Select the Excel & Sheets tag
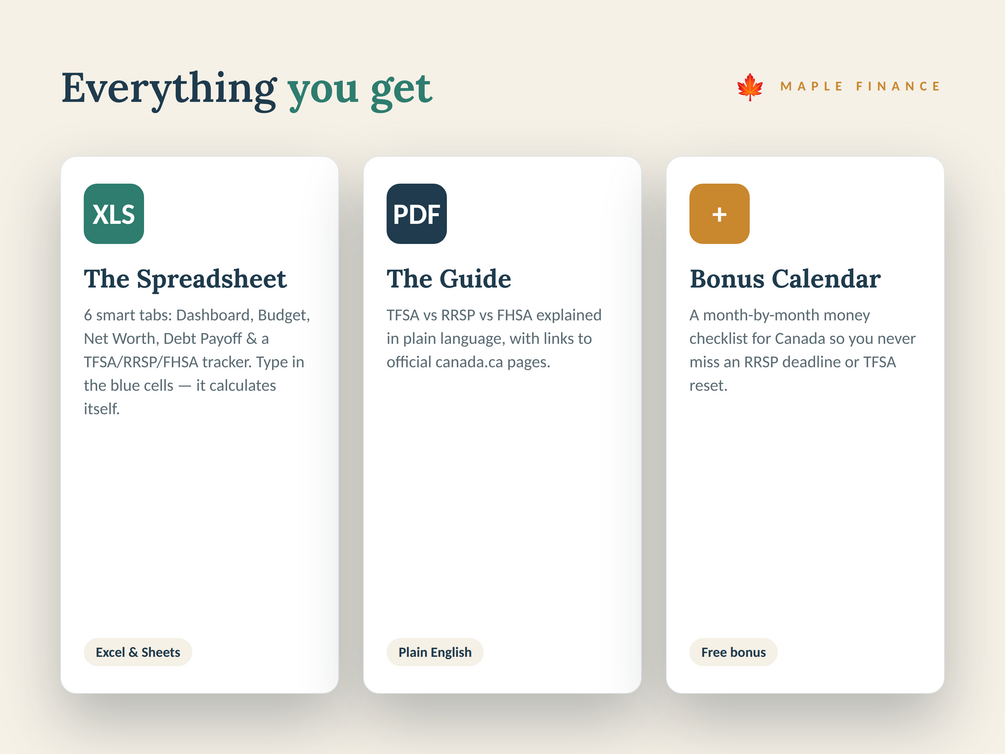1005x754 pixels. (x=138, y=652)
